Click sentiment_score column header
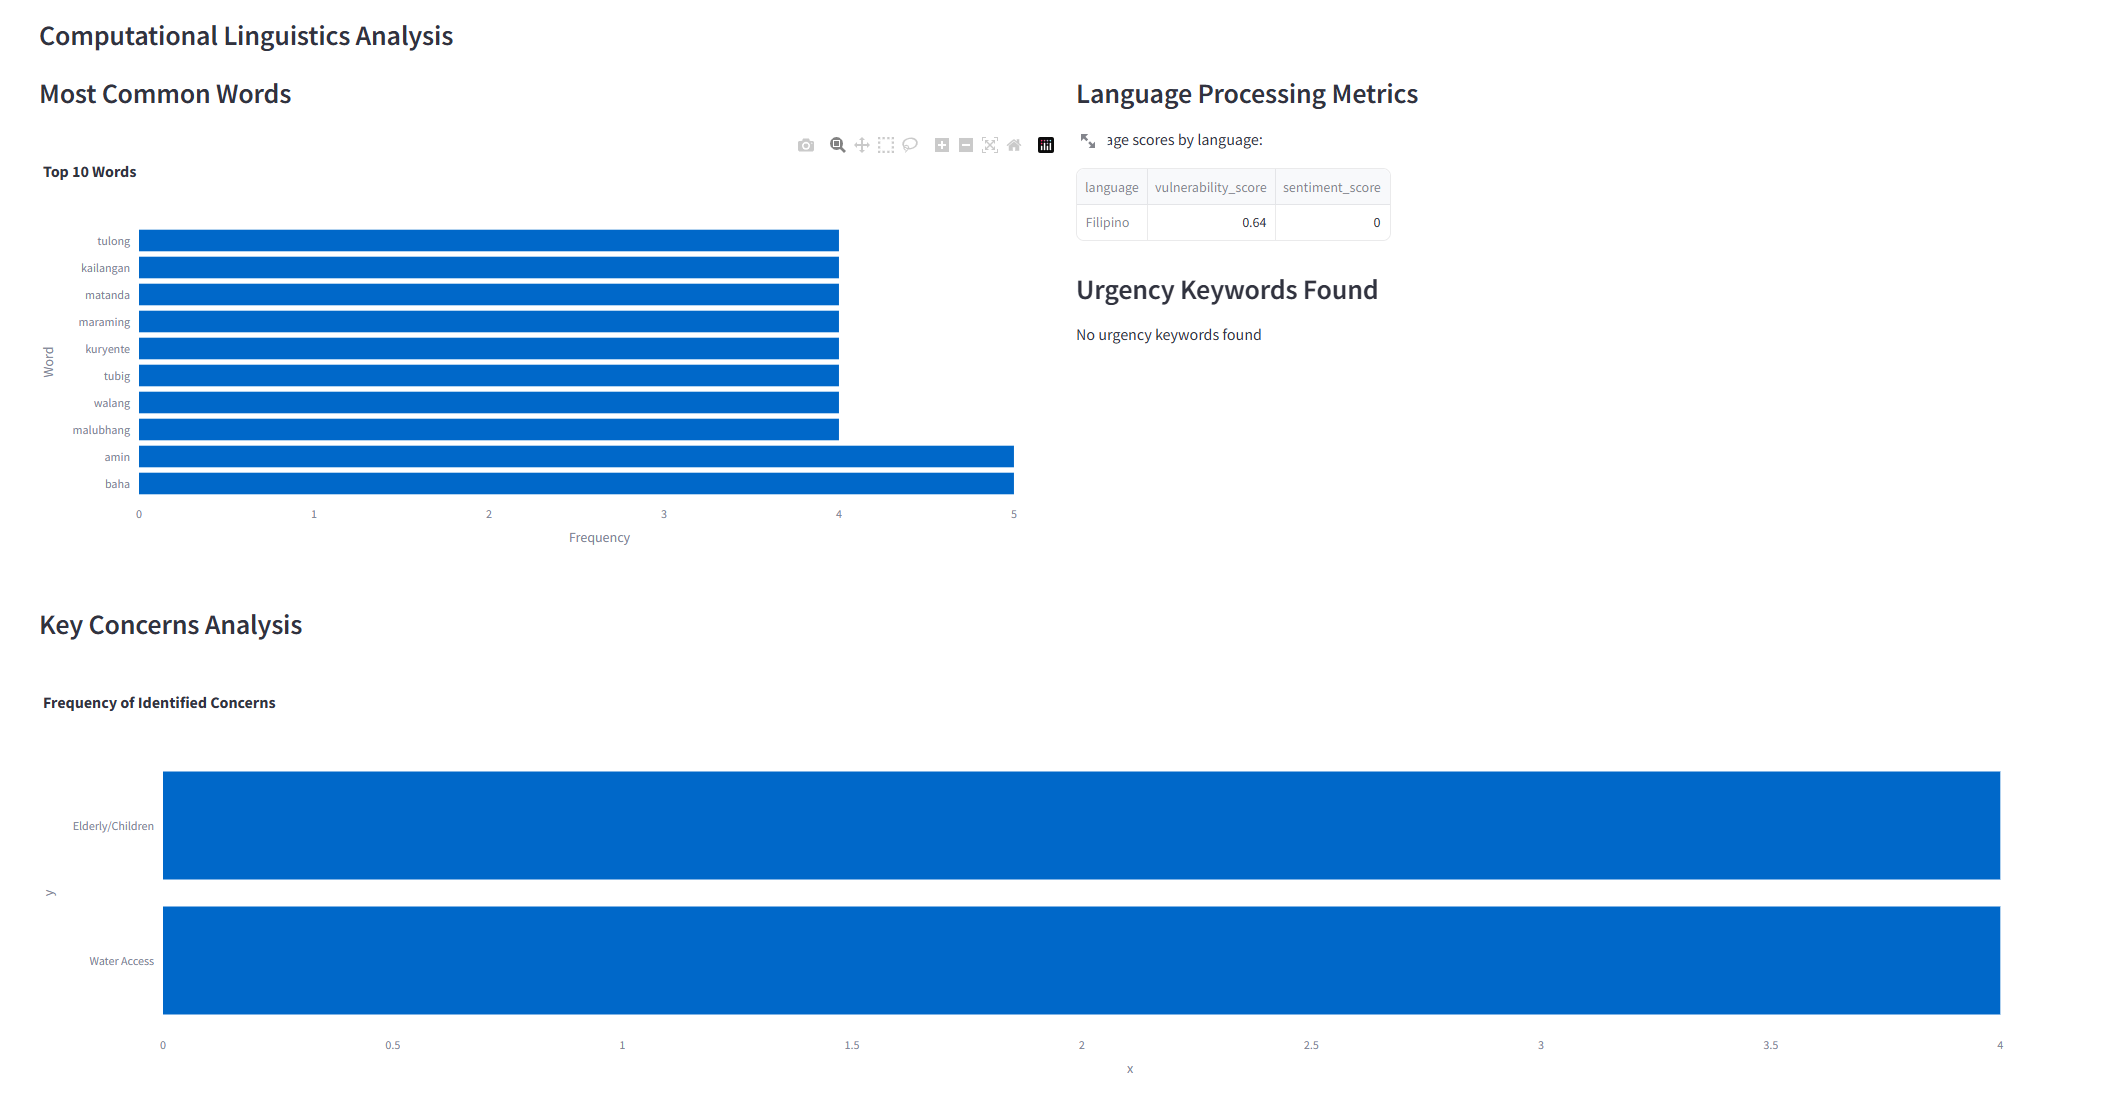2112x1100 pixels. 1331,187
